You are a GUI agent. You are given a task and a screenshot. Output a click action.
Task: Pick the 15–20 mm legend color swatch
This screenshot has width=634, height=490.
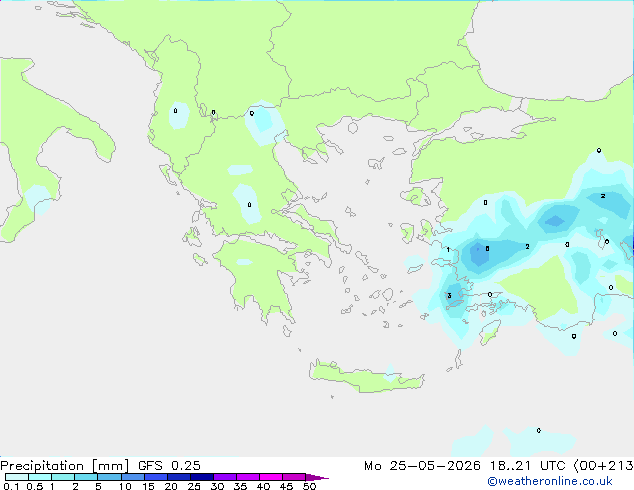[x=155, y=477]
